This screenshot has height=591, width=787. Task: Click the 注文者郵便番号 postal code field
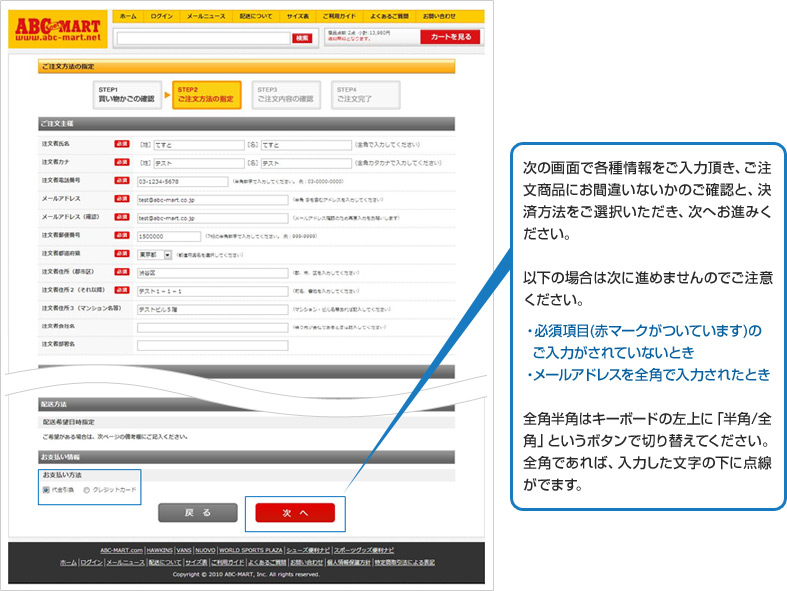169,236
